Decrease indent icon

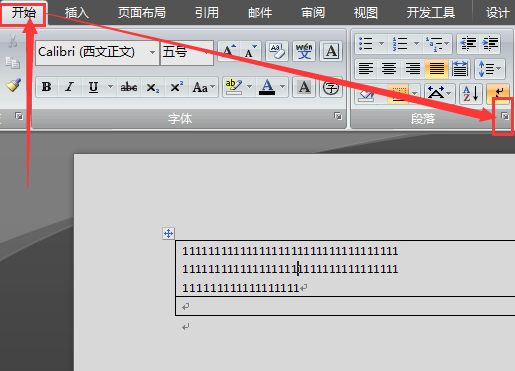pyautogui.click(x=468, y=43)
